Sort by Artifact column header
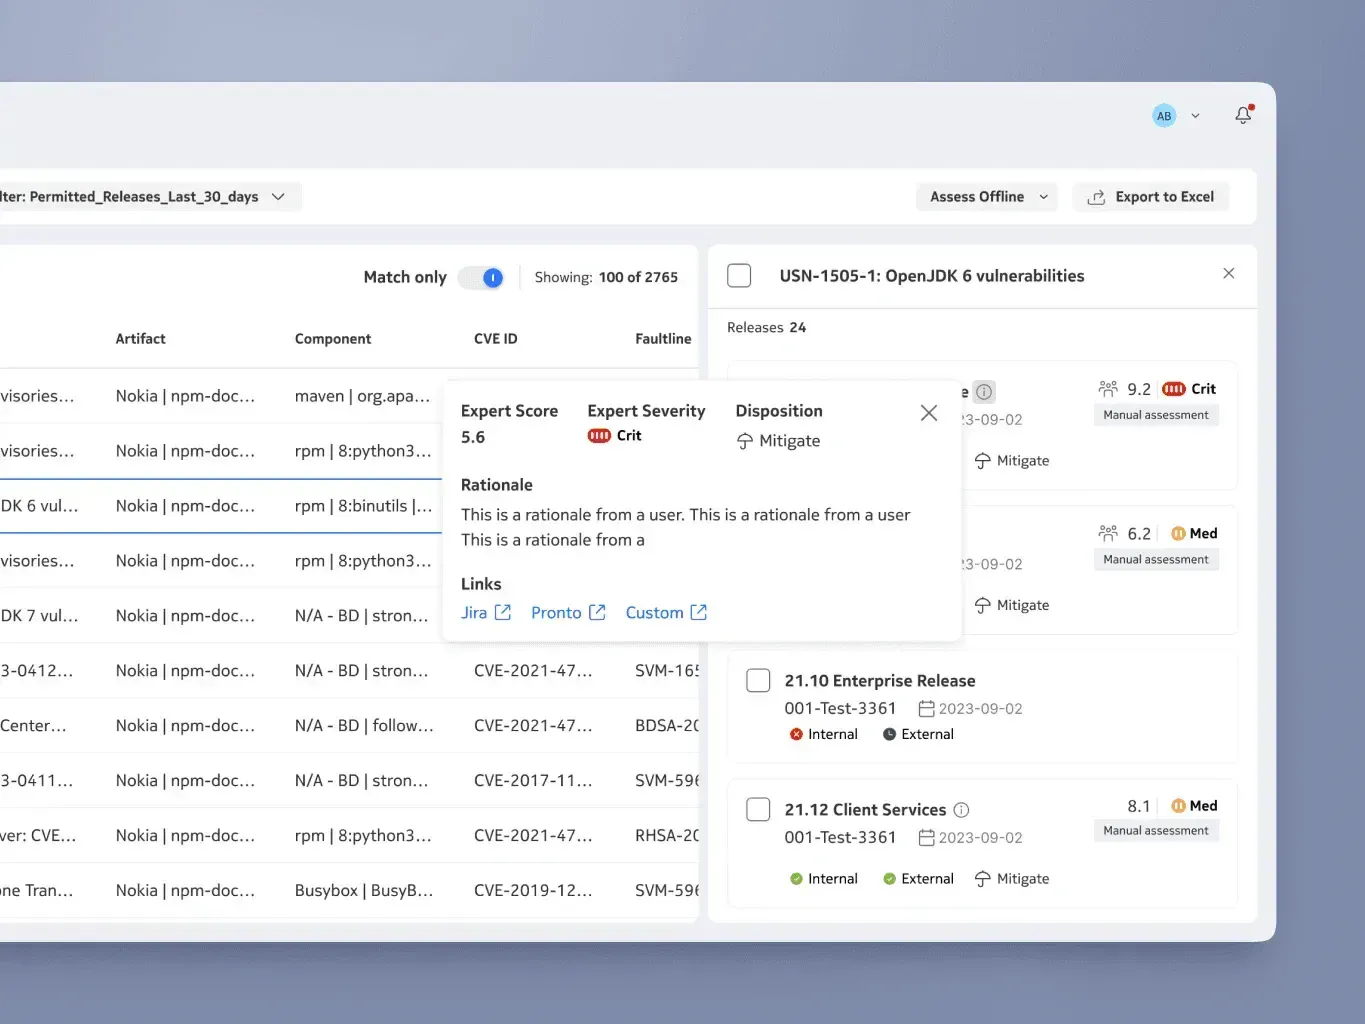Screen dimensions: 1365x1024 140,339
